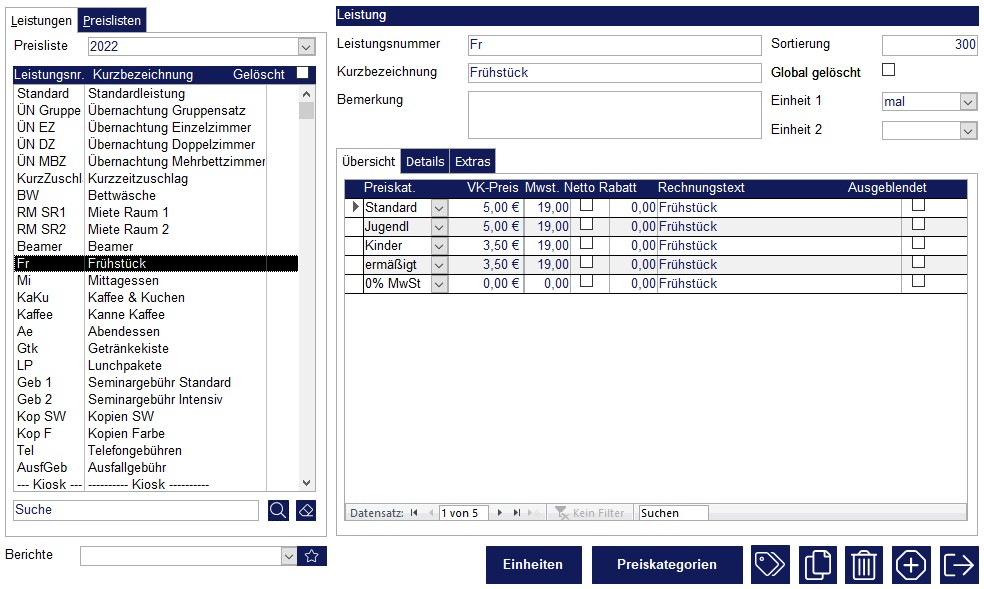Click the plus icon to add service
The height and width of the screenshot is (589, 984).
911,564
